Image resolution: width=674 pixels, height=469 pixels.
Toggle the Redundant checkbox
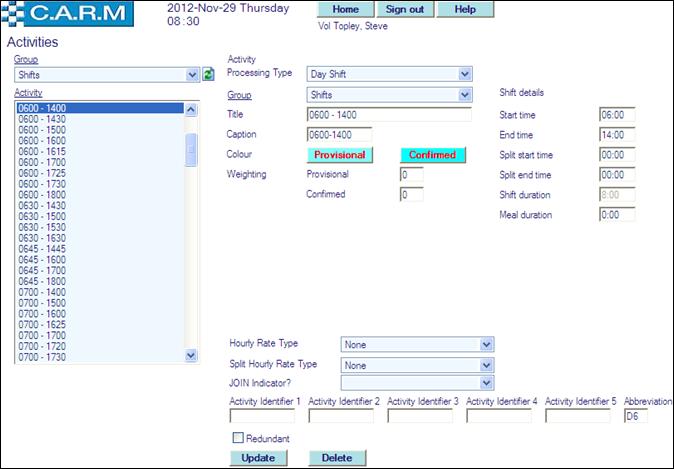(237, 438)
